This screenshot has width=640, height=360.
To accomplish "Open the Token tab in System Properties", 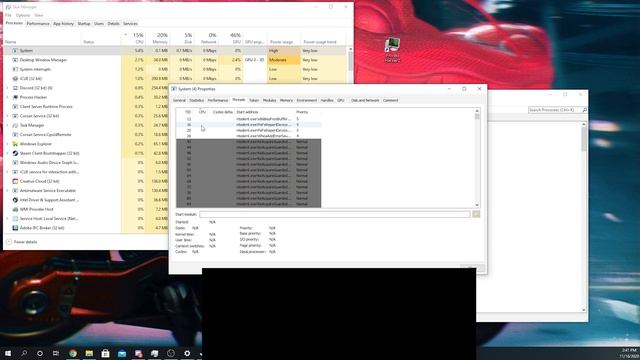I will 254,100.
